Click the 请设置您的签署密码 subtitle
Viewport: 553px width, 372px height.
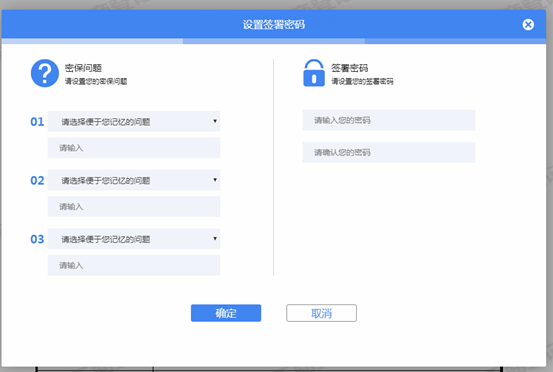[x=362, y=81]
